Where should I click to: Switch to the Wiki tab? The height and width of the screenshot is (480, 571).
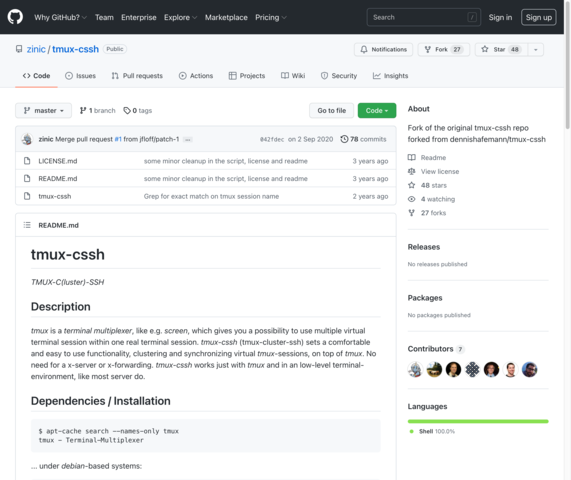[x=293, y=76]
